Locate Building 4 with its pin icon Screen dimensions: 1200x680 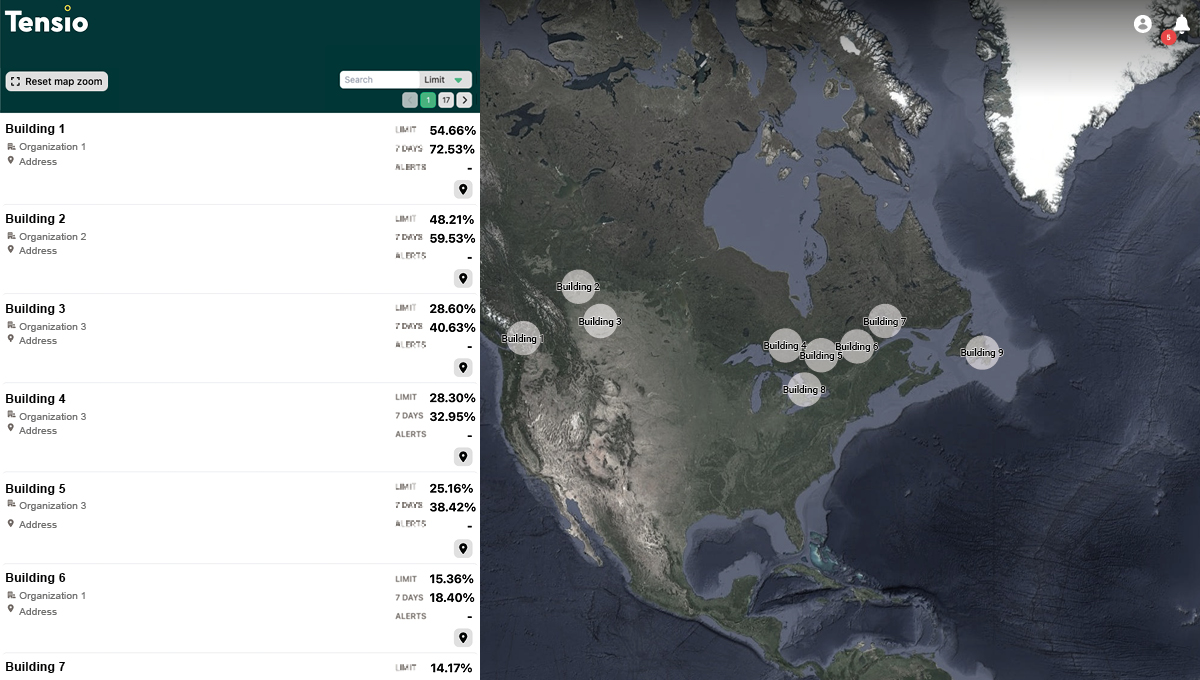tap(463, 457)
